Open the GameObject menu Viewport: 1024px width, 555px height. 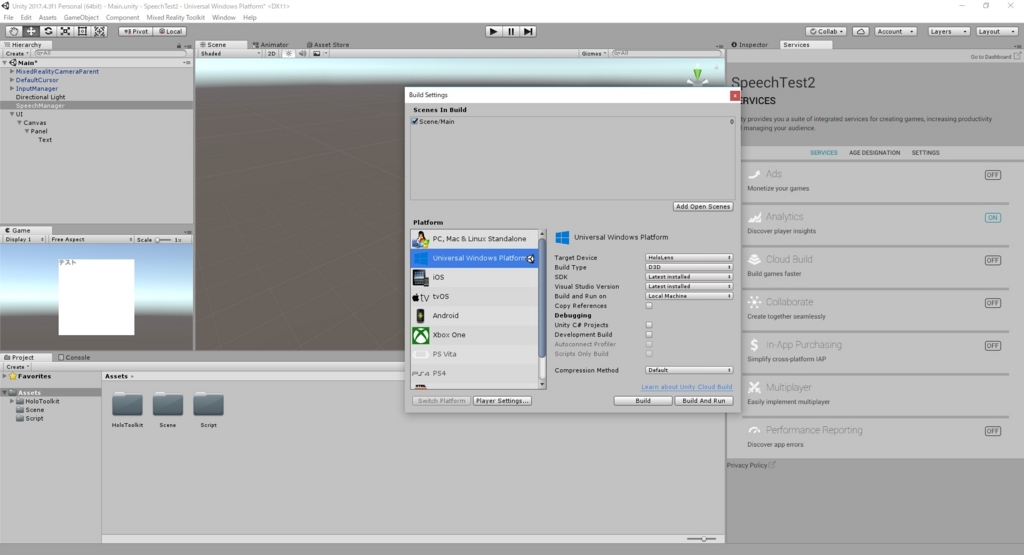pos(81,18)
